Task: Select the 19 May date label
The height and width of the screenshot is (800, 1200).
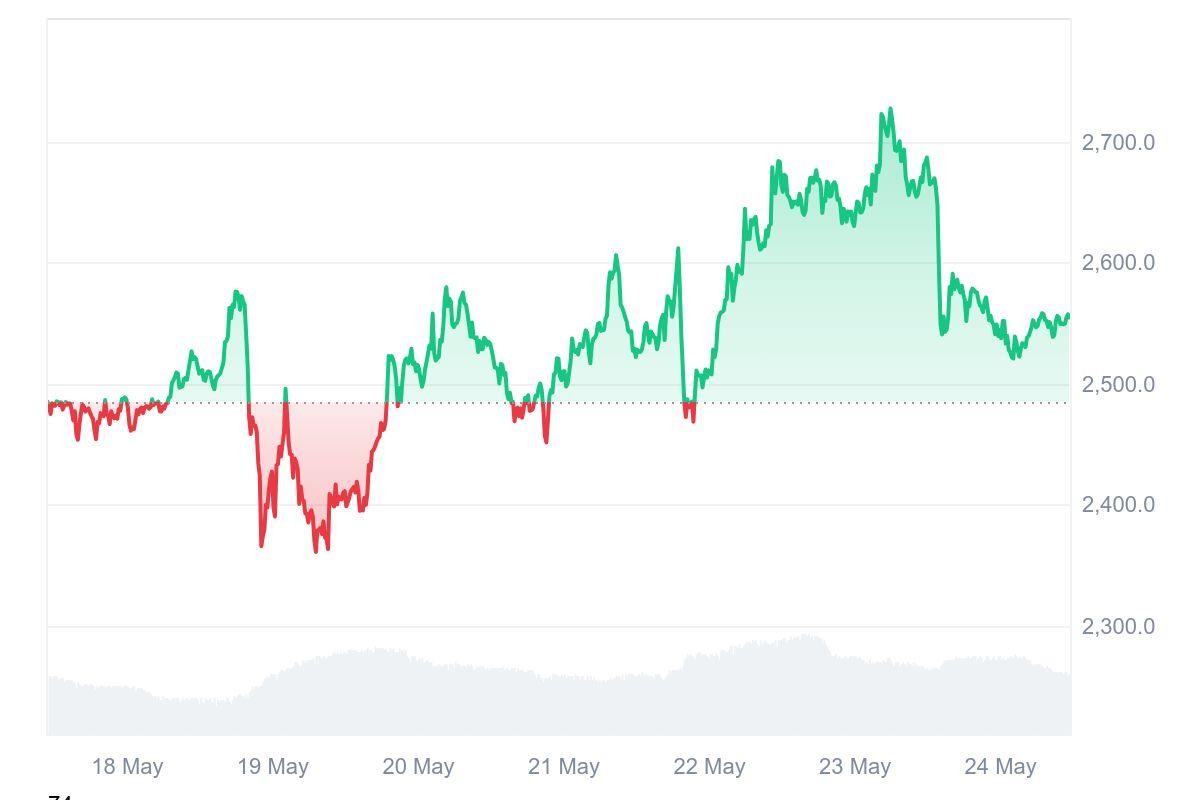Action: click(273, 767)
